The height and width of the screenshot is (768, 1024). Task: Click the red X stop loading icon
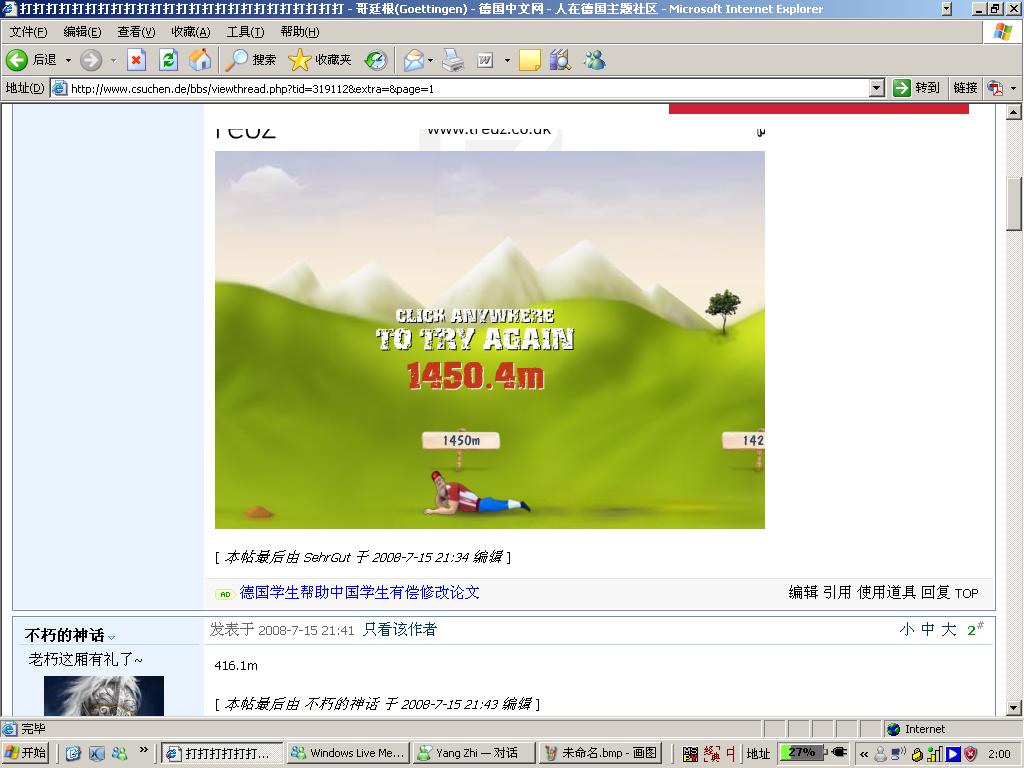(136, 60)
